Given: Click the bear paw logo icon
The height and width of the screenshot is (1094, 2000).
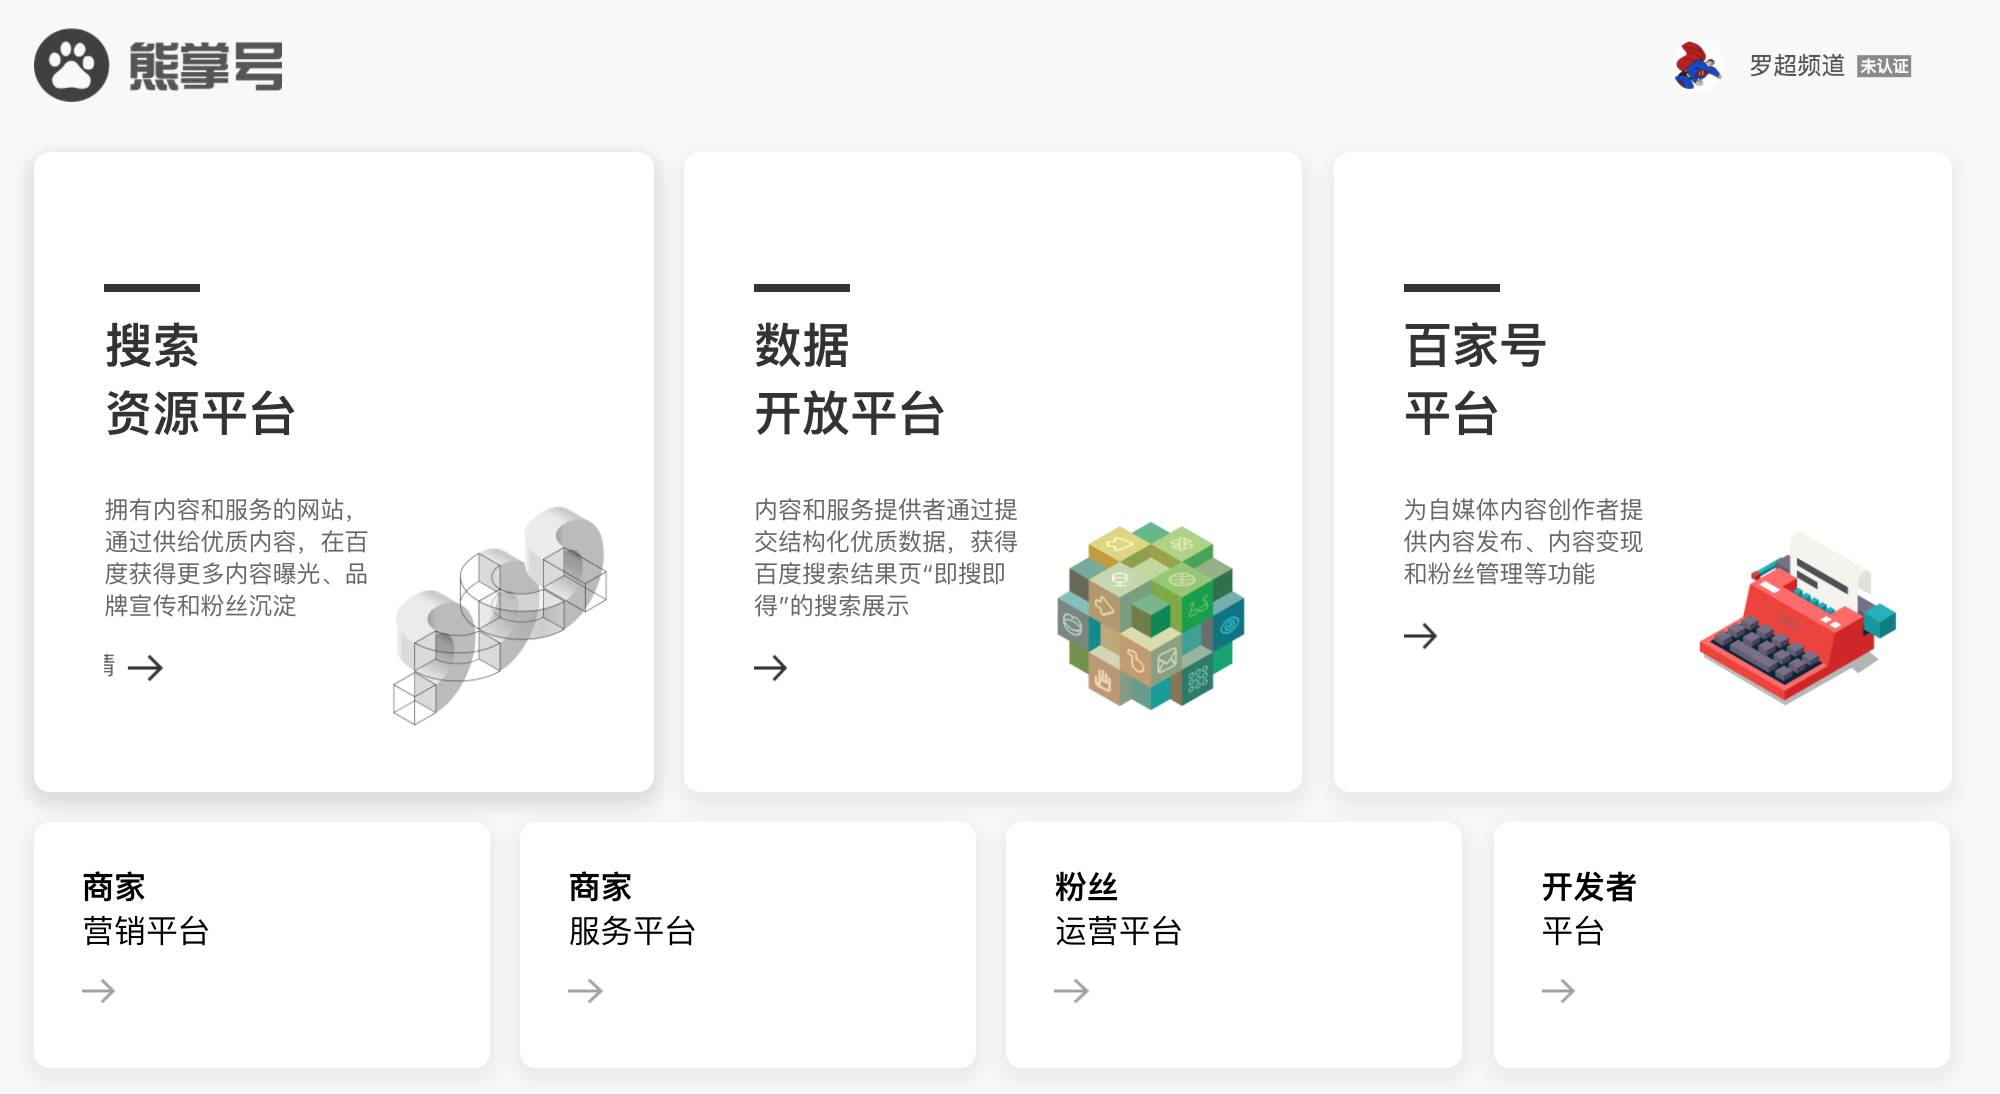Looking at the screenshot, I should tap(71, 65).
